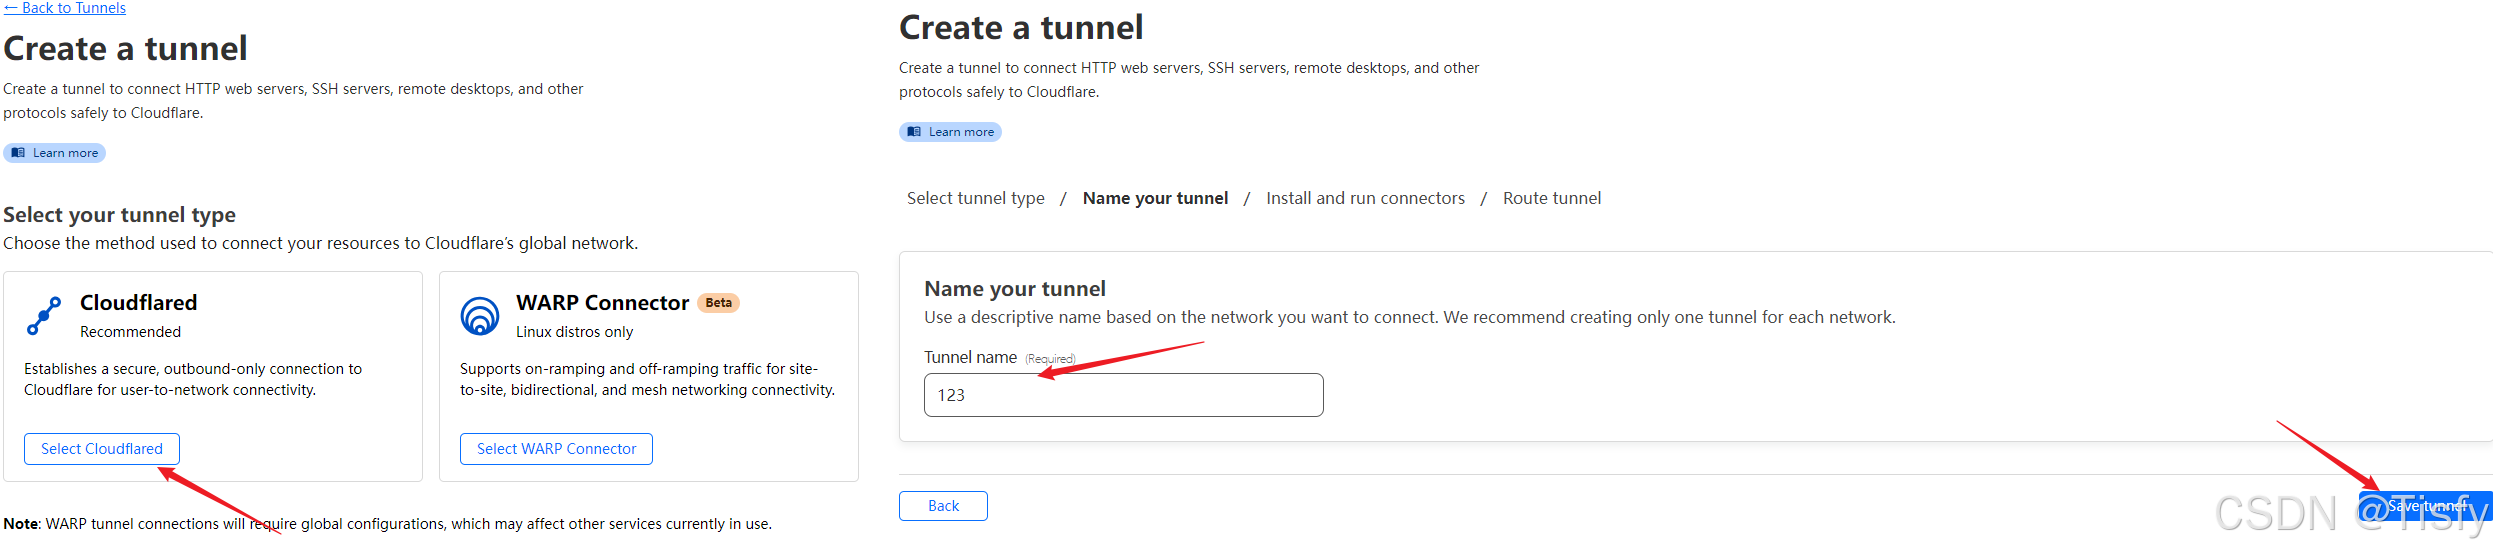The width and height of the screenshot is (2493, 554).
Task: Jump to Install and run connectors step
Action: point(1365,198)
